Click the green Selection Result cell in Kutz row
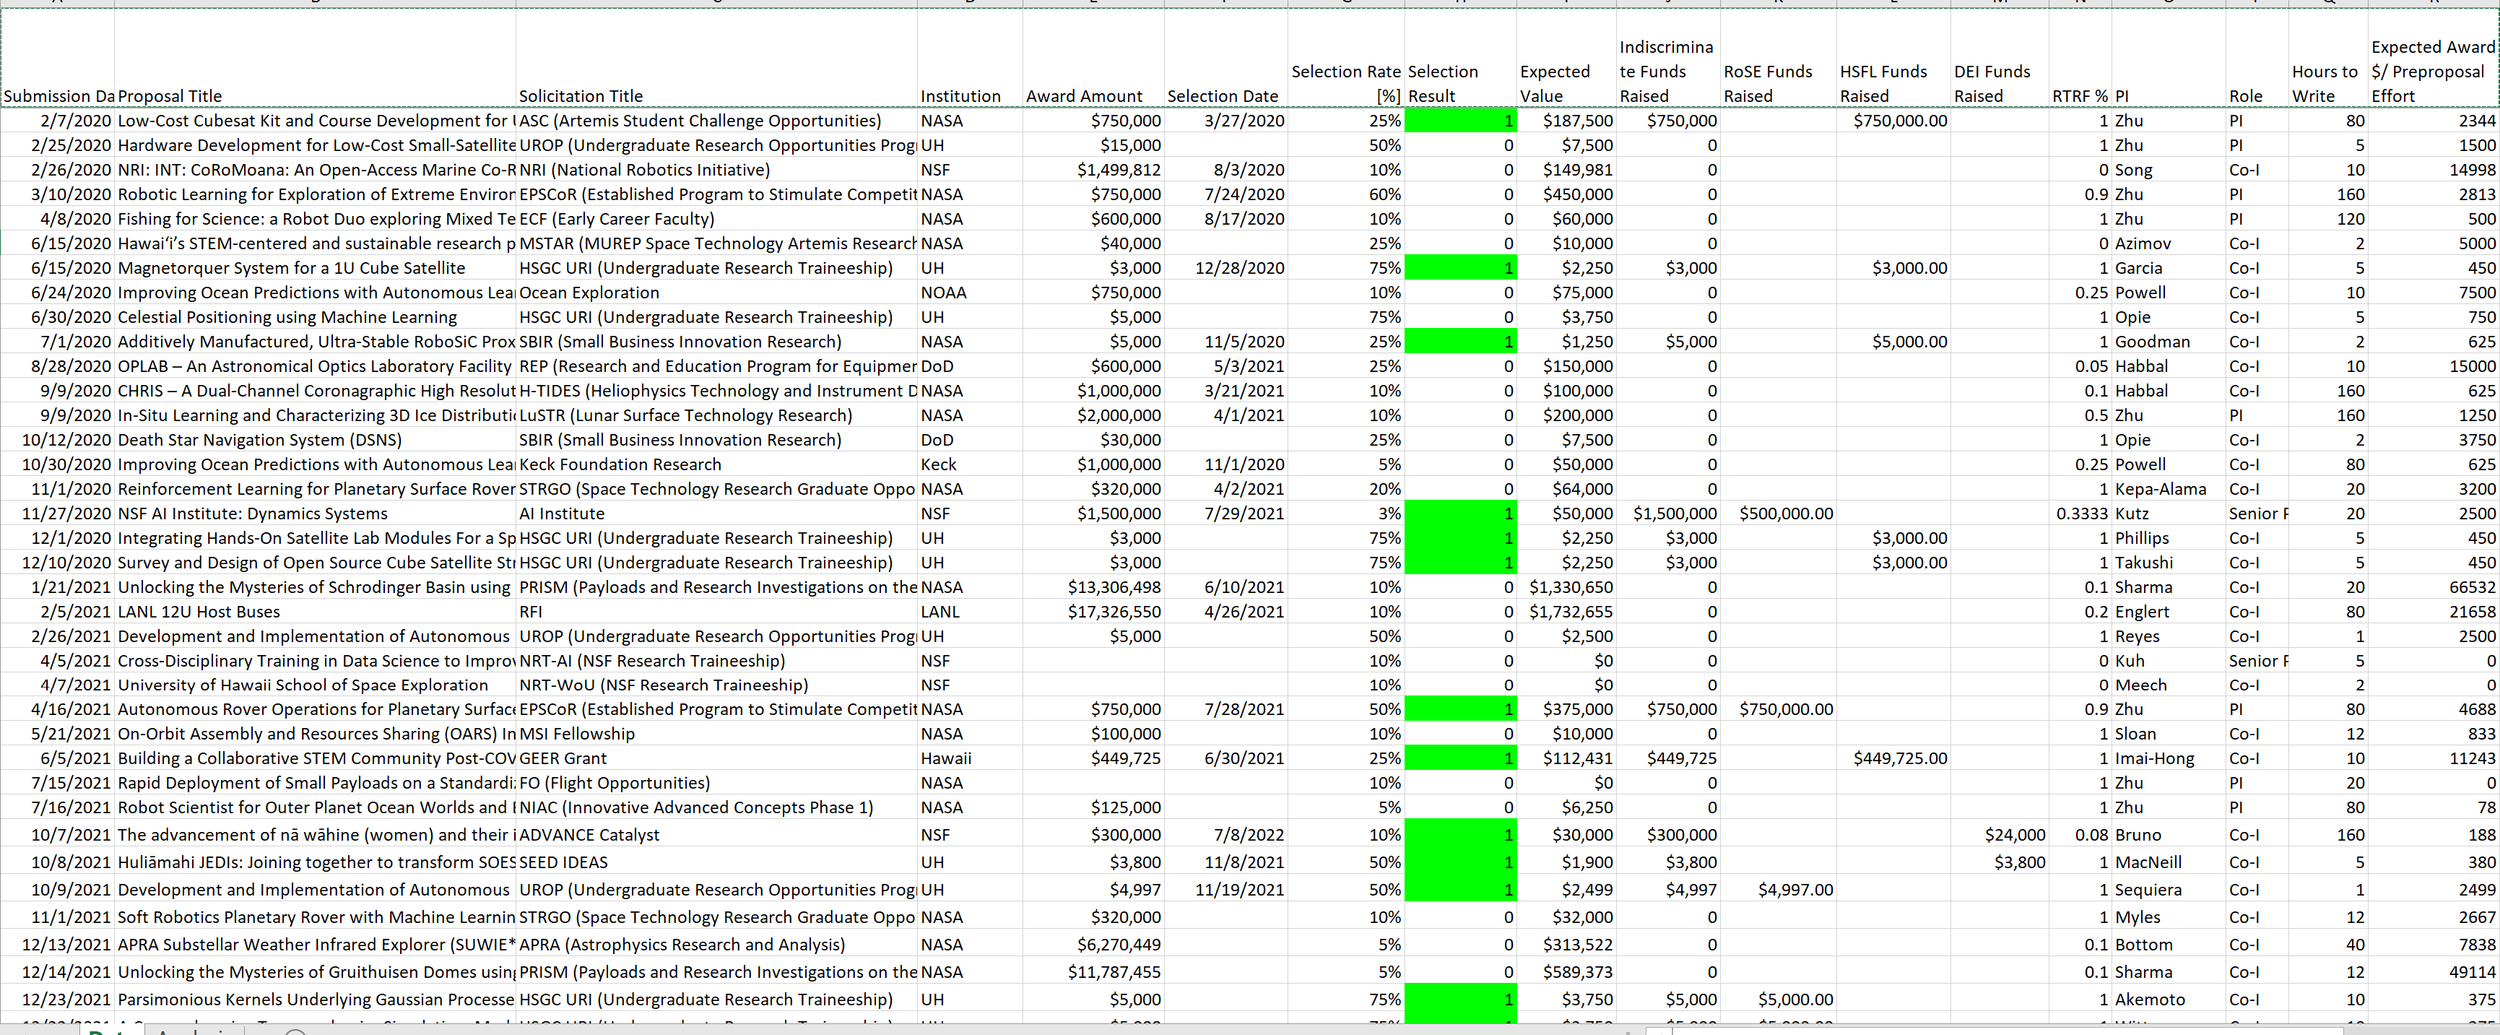Screen dimensions: 2500x1035 pos(1461,514)
